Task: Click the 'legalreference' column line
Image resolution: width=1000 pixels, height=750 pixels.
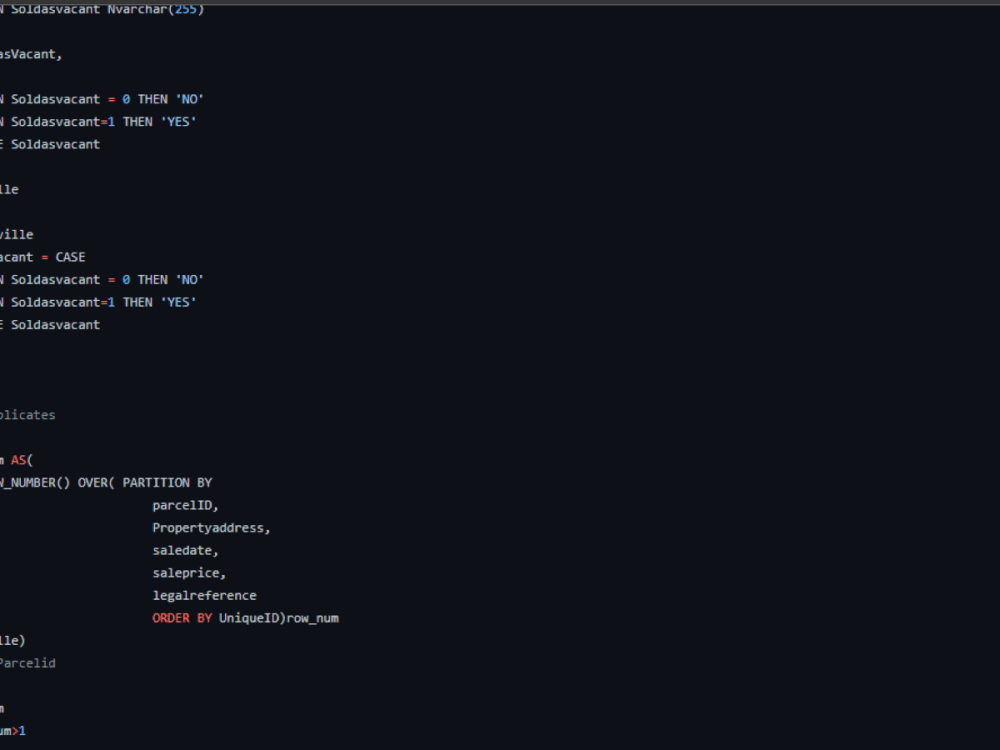Action: pos(205,596)
